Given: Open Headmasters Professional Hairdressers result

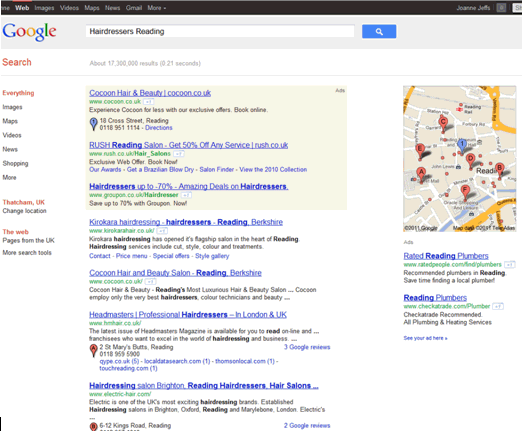Looking at the screenshot, I should pyautogui.click(x=188, y=314).
